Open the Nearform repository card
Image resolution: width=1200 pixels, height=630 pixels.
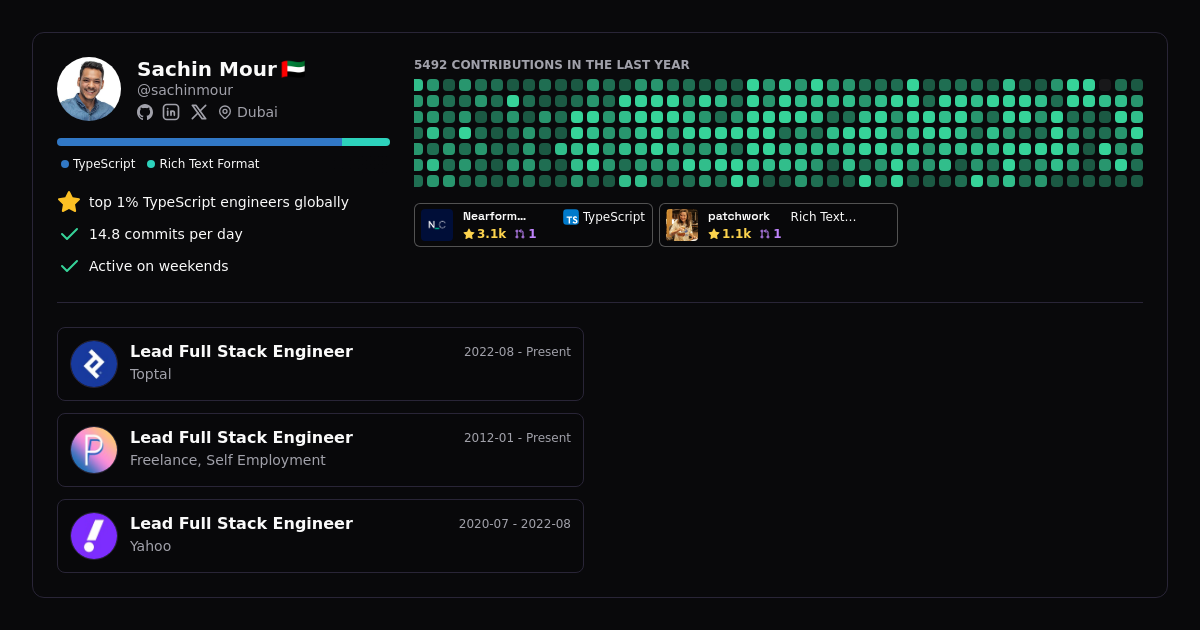point(533,225)
